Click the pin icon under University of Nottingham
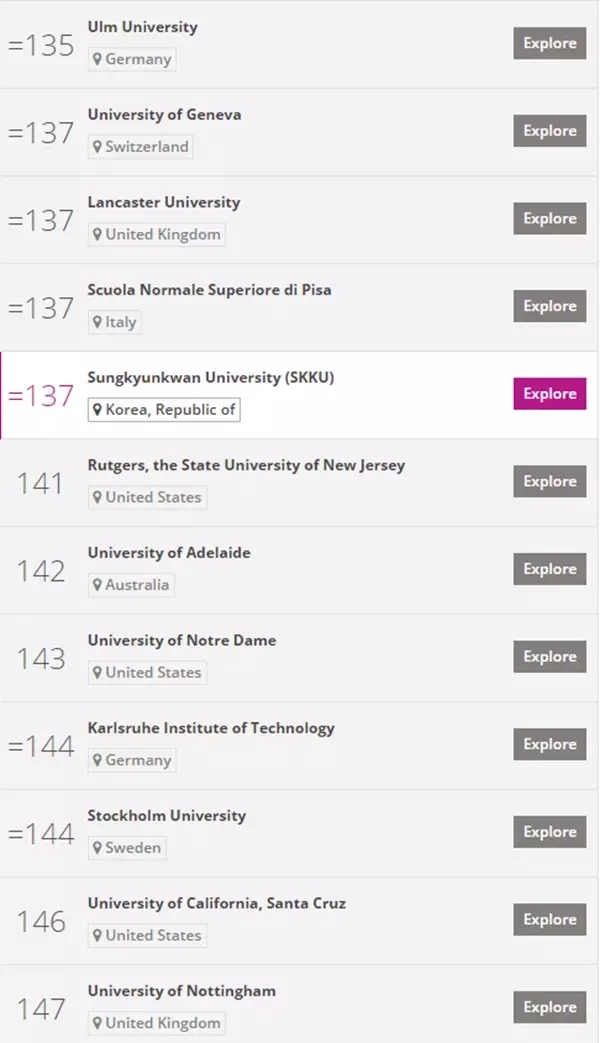This screenshot has height=1043, width=600. tap(97, 1023)
